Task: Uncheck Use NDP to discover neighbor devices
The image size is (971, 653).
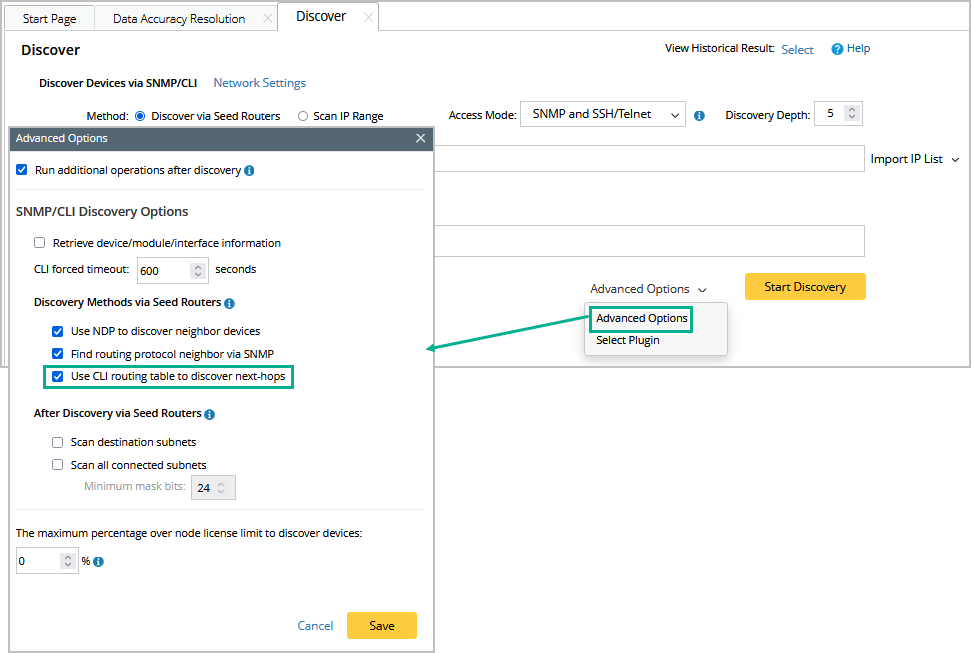Action: 58,331
